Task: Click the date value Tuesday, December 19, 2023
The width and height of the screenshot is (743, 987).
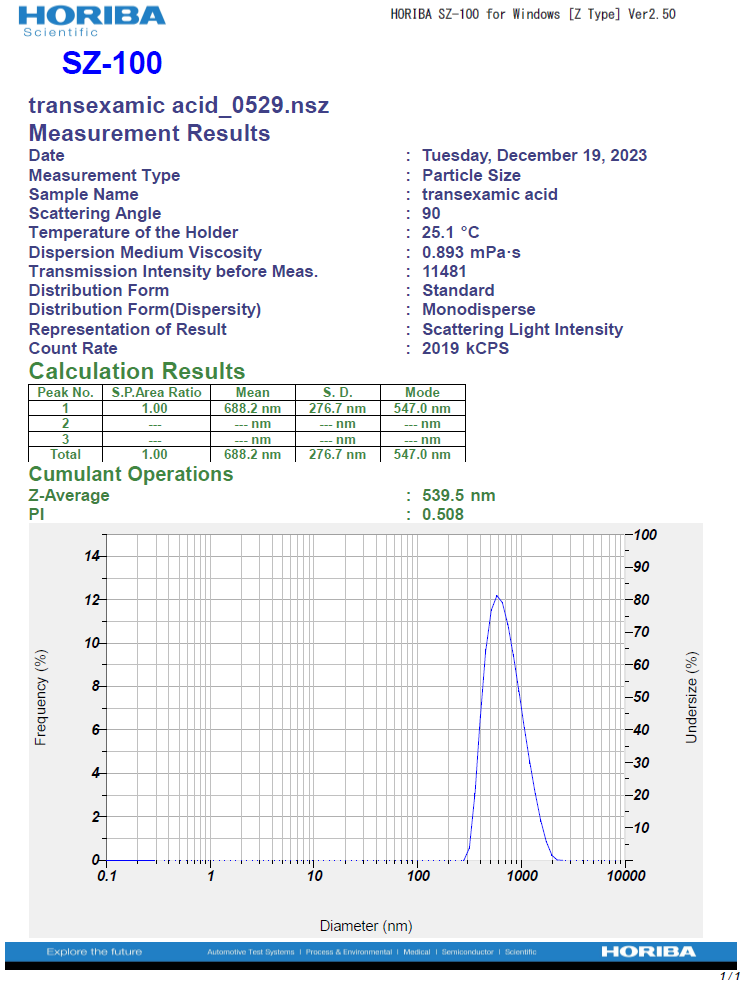Action: click(534, 155)
